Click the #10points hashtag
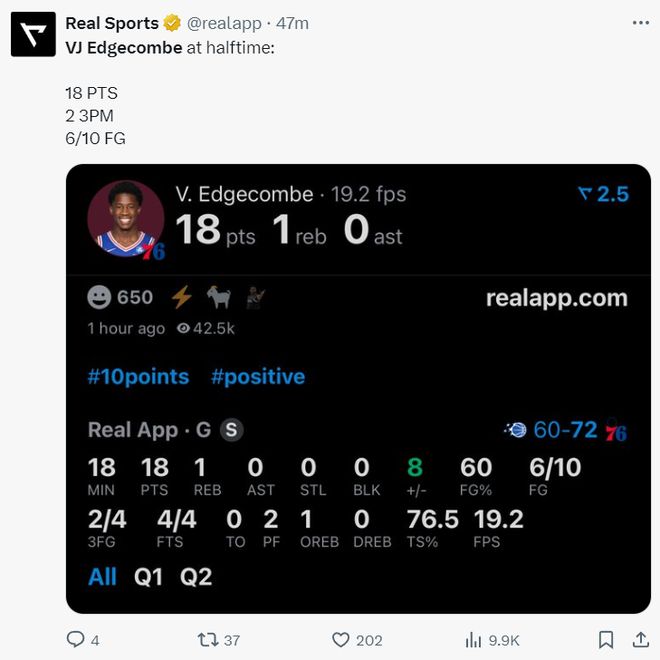Screen dimensions: 660x660 pos(138,377)
